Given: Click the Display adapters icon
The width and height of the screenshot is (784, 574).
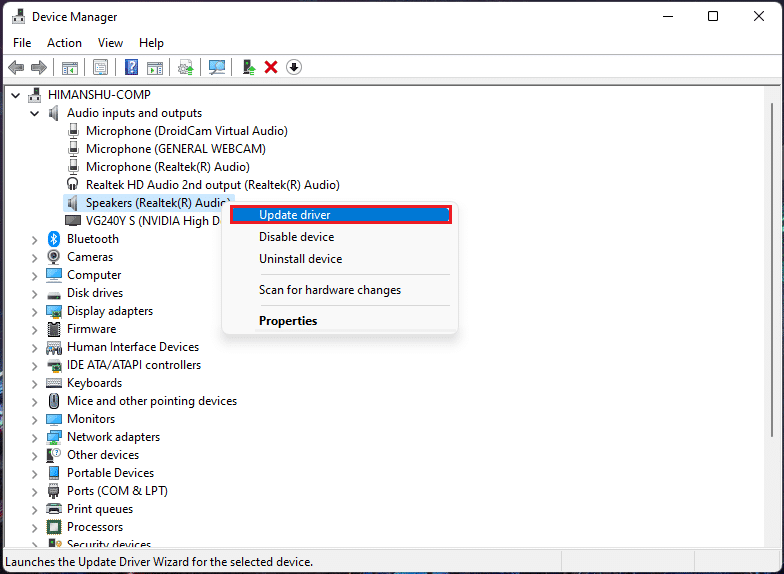Looking at the screenshot, I should [54, 311].
